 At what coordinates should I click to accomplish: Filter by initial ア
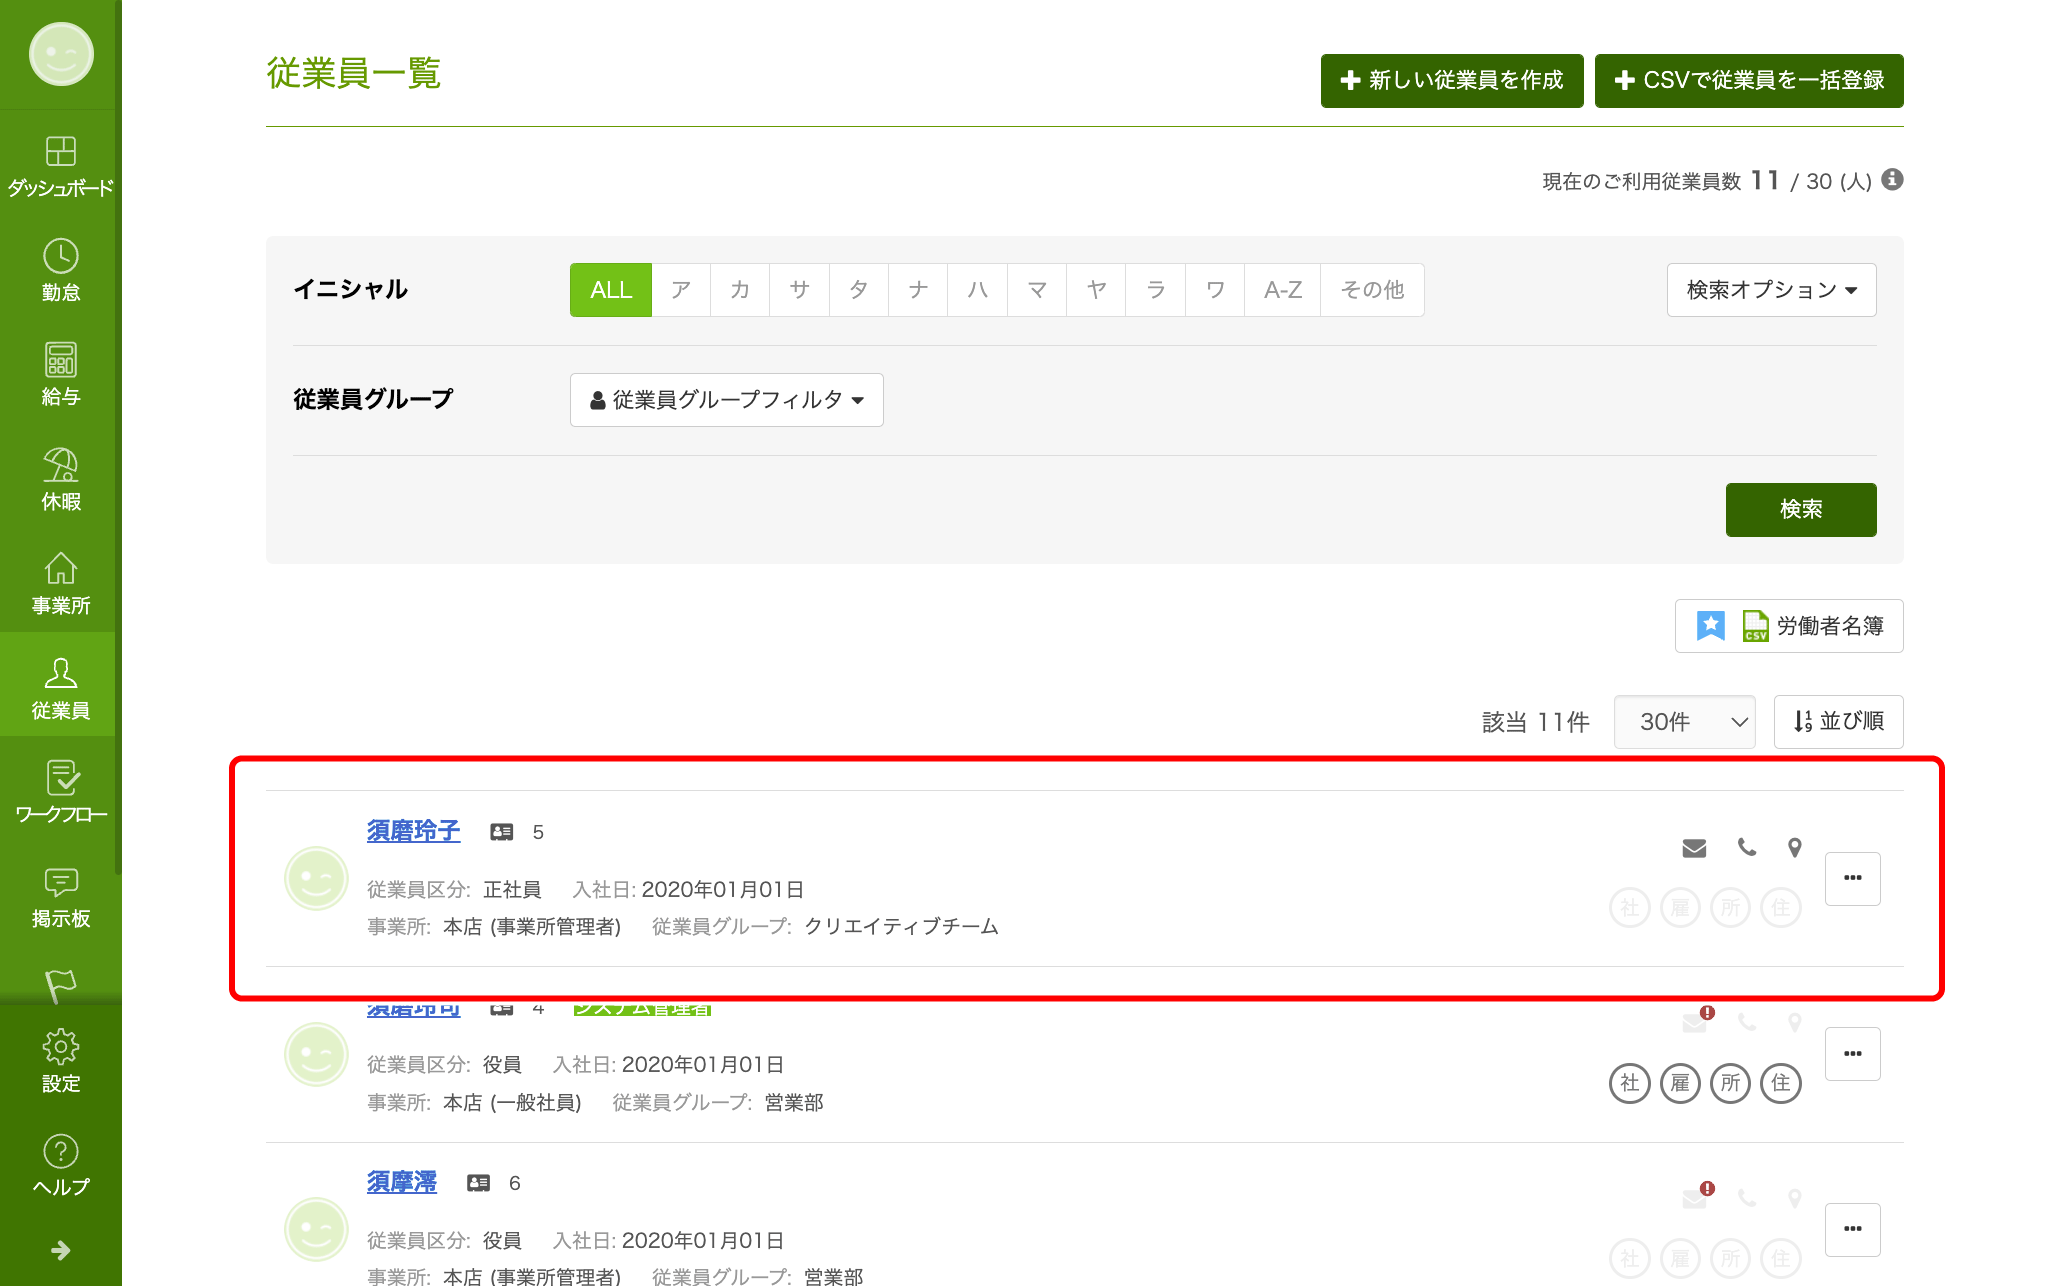(681, 290)
